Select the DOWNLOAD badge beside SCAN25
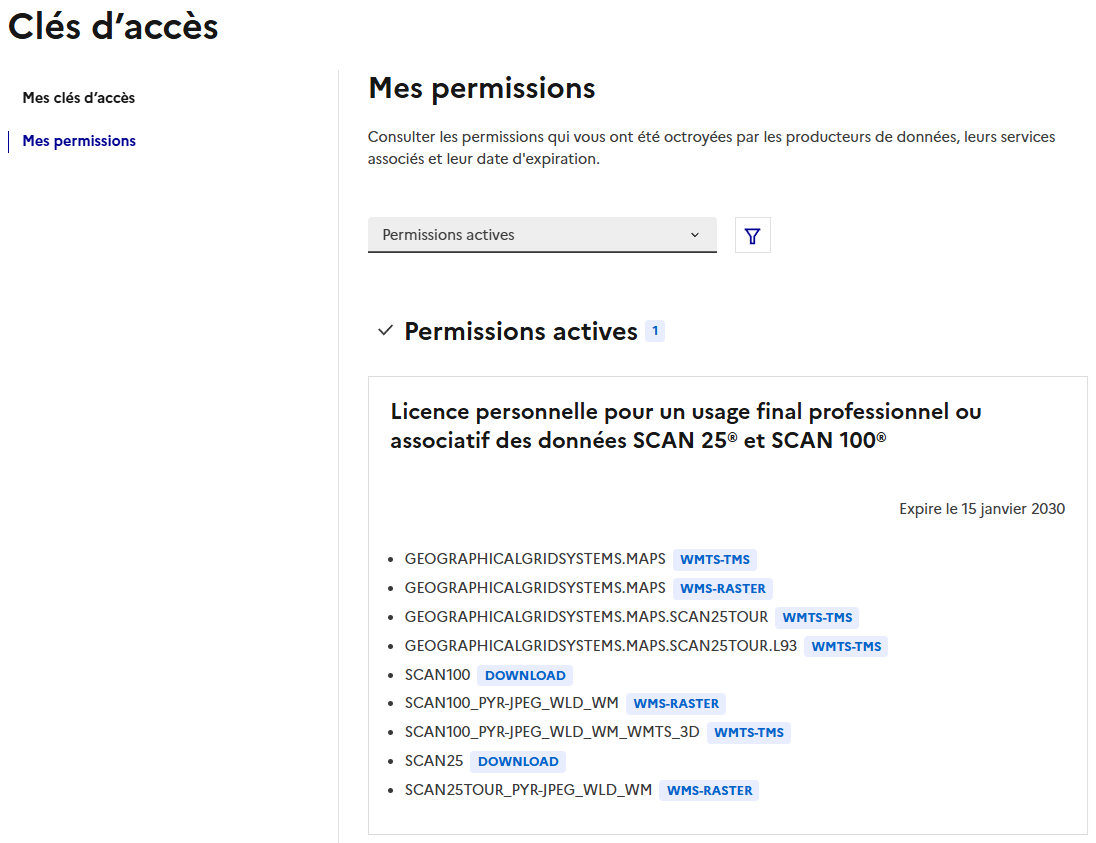The image size is (1096, 843). pyautogui.click(x=518, y=761)
